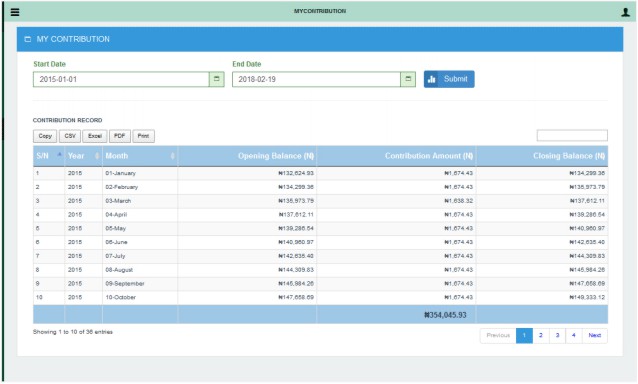
Task: Click opening balance ₦147,658.69
Action: (296, 298)
